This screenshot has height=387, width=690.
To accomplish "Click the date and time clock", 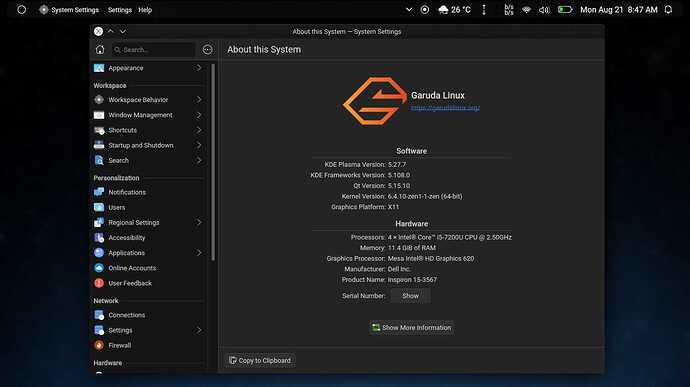I will pos(619,10).
